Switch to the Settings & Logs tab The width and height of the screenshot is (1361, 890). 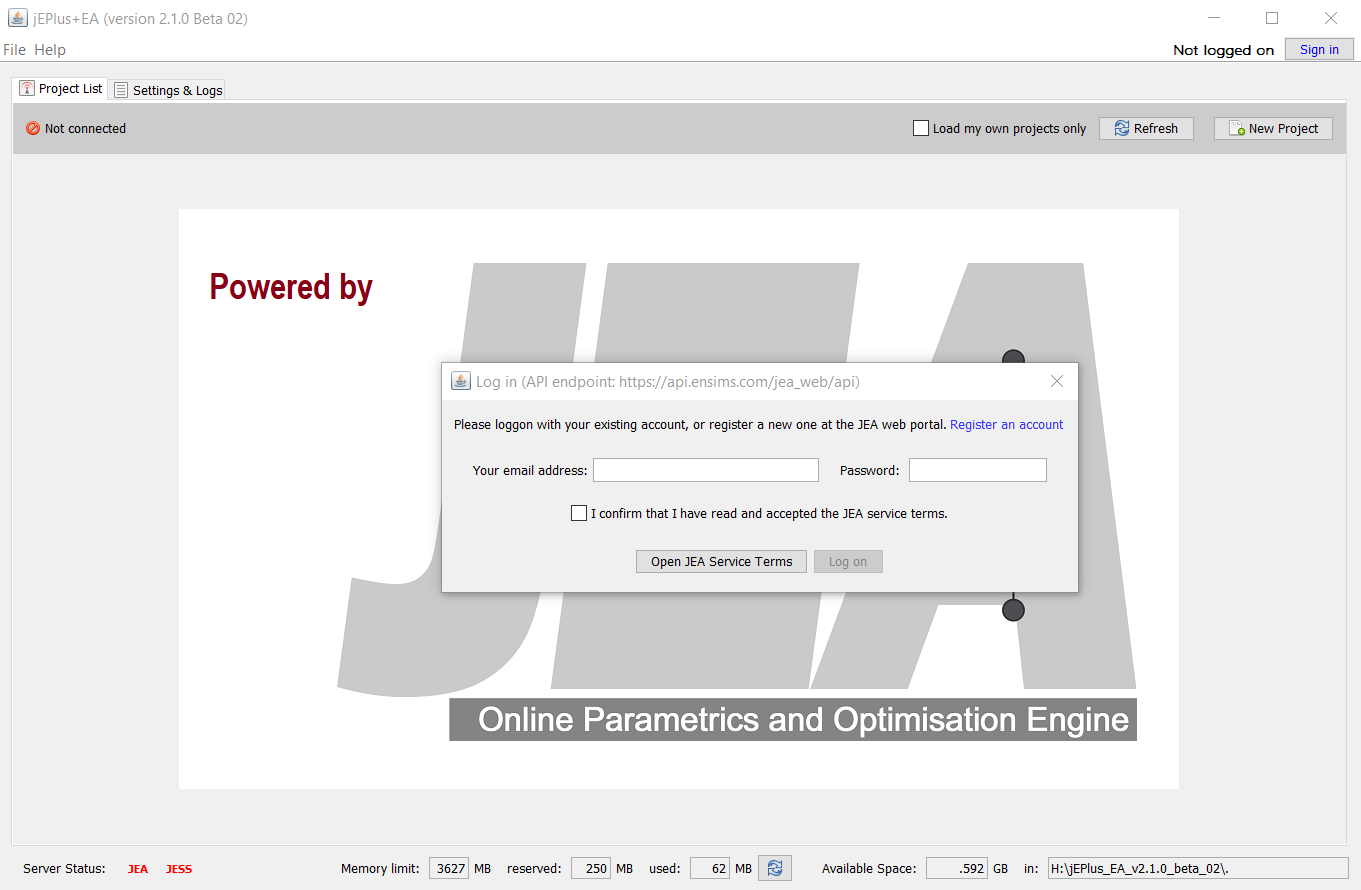(x=168, y=90)
